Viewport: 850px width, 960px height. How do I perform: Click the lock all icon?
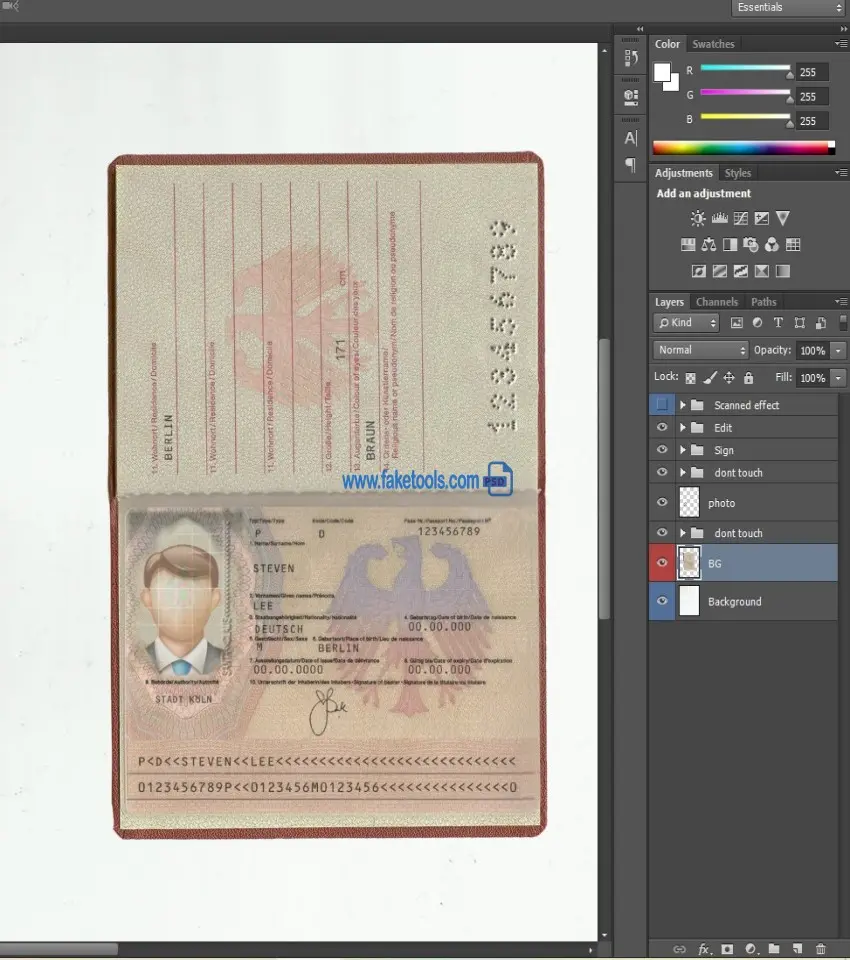[x=748, y=378]
